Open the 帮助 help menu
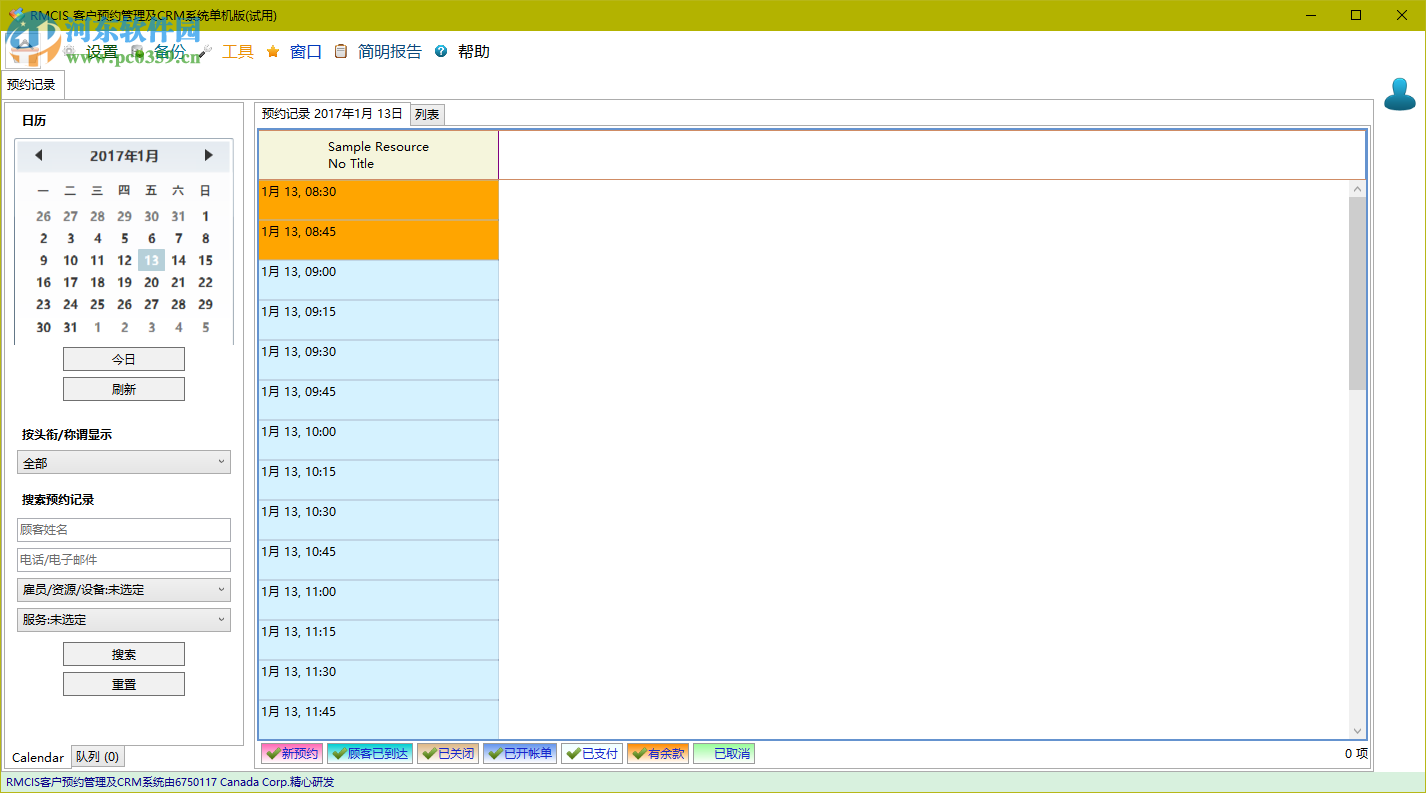1426x793 pixels. click(463, 52)
